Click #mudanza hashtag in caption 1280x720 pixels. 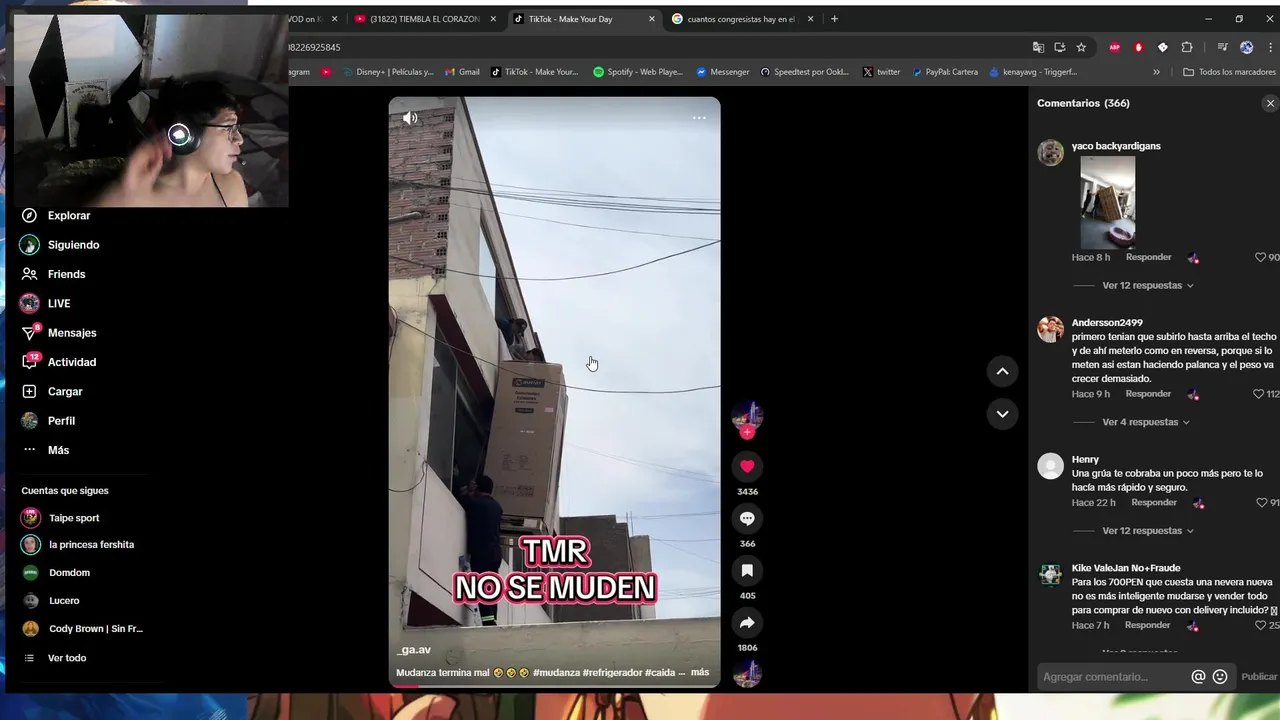coord(556,672)
